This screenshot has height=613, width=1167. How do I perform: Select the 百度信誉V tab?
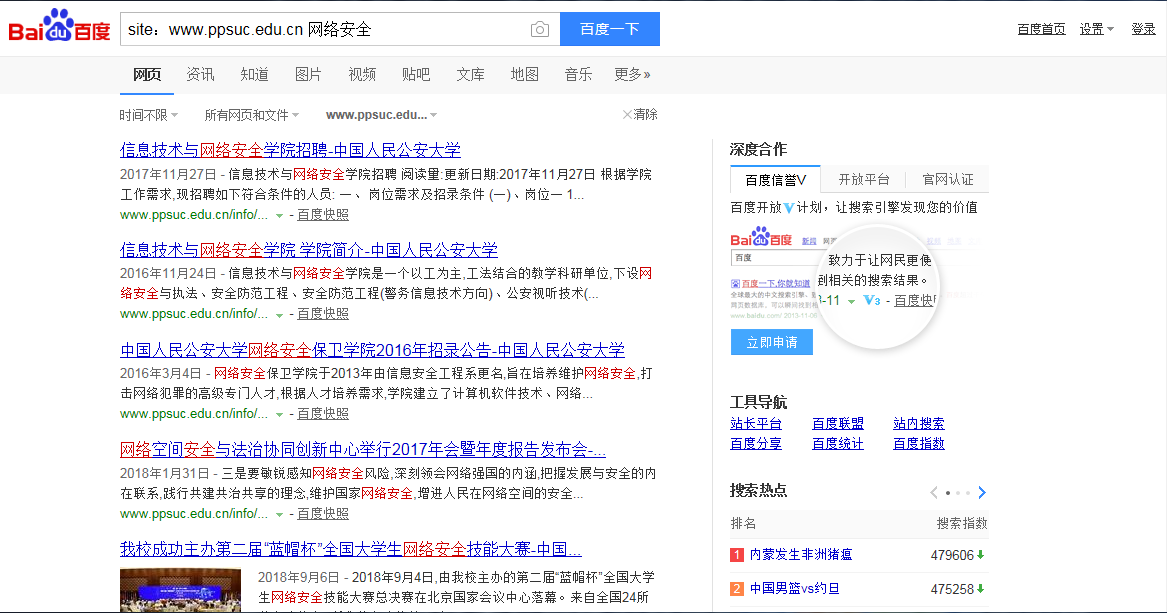(x=776, y=180)
